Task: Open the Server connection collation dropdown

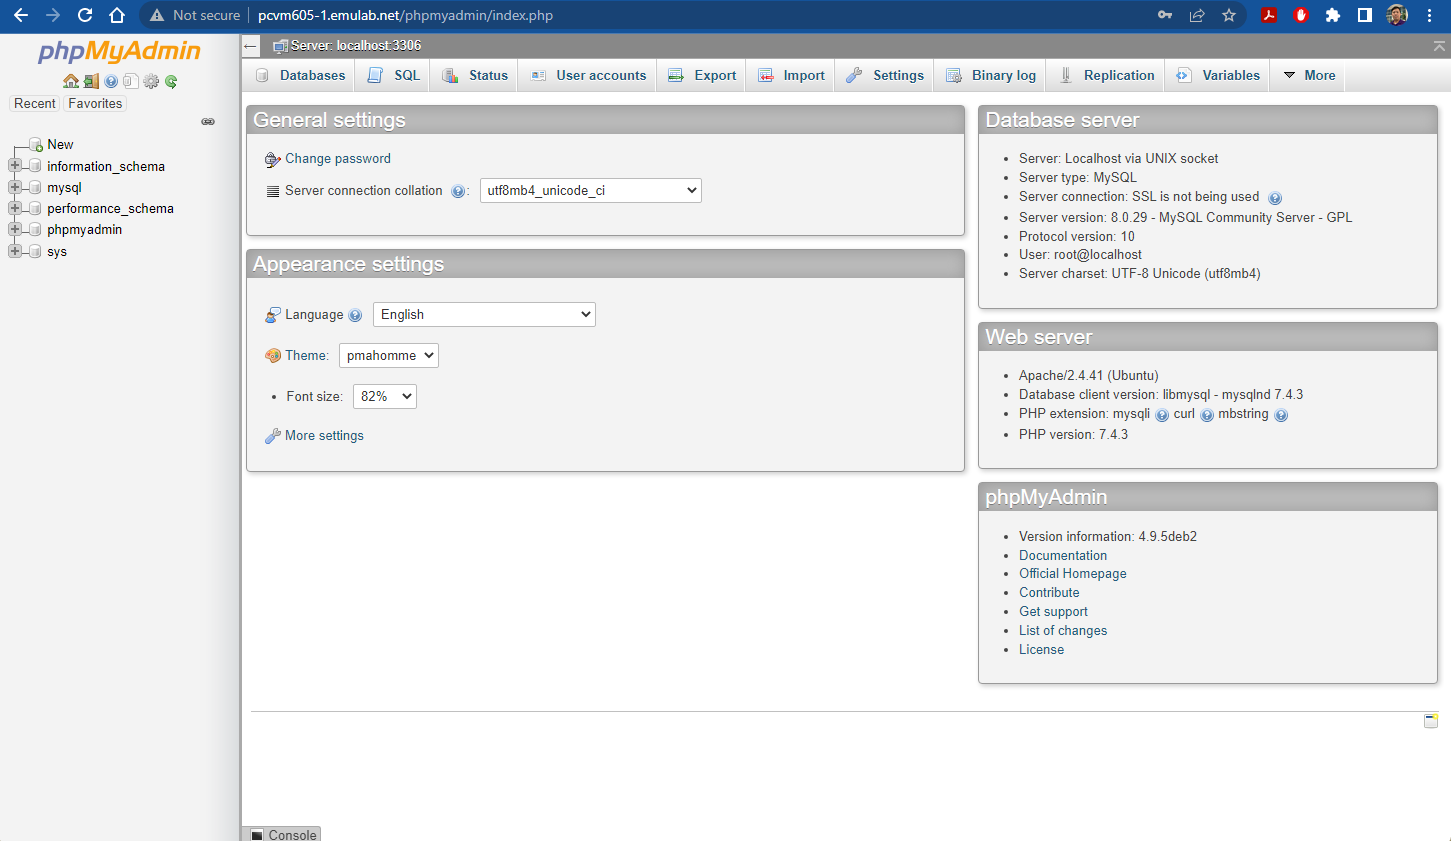Action: (x=590, y=190)
